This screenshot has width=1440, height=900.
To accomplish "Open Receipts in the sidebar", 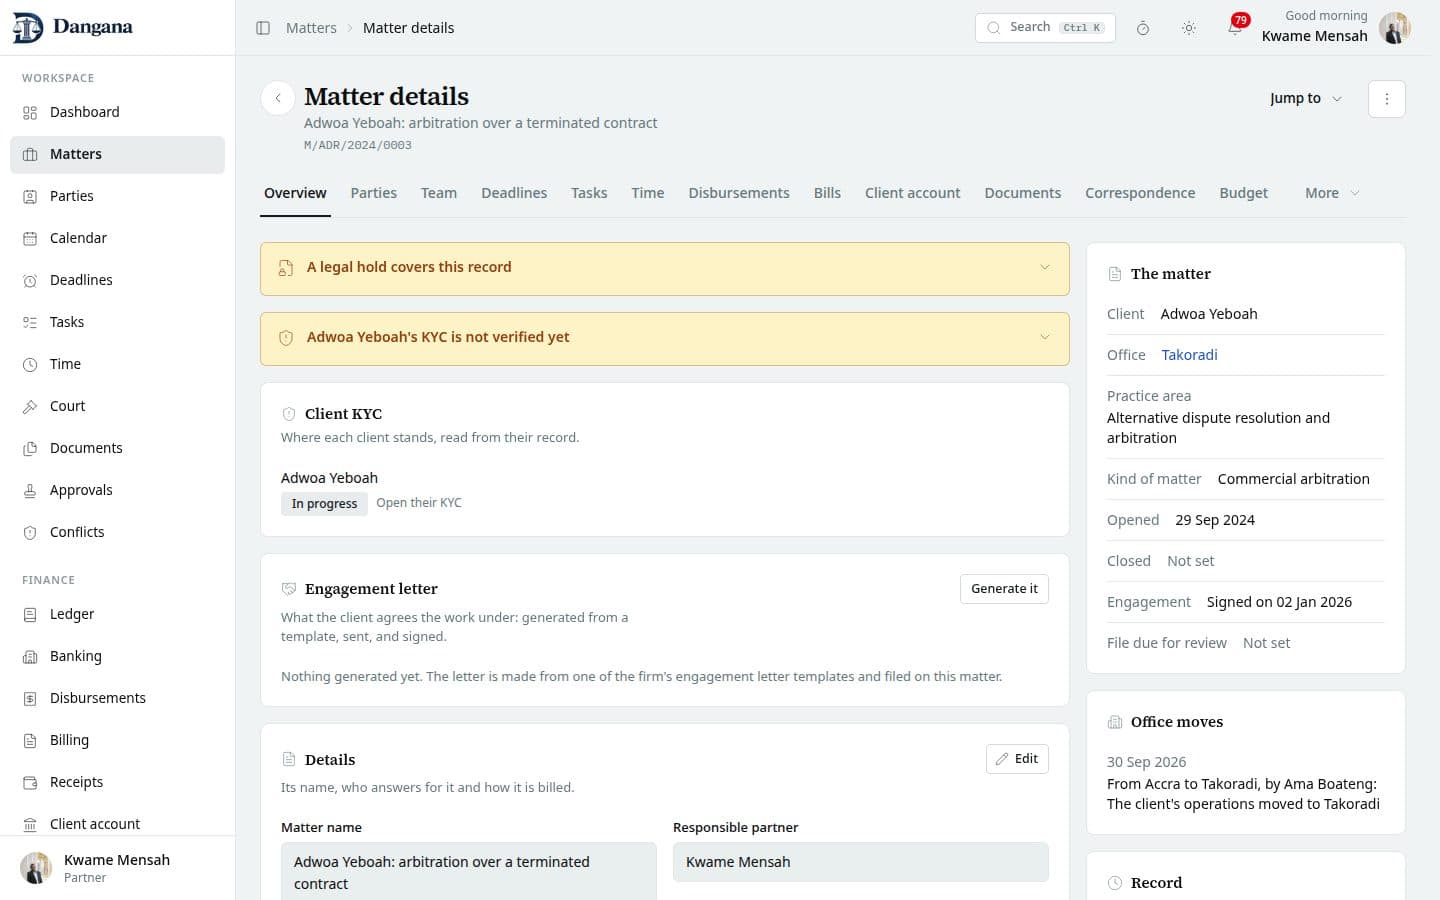I will (x=117, y=782).
